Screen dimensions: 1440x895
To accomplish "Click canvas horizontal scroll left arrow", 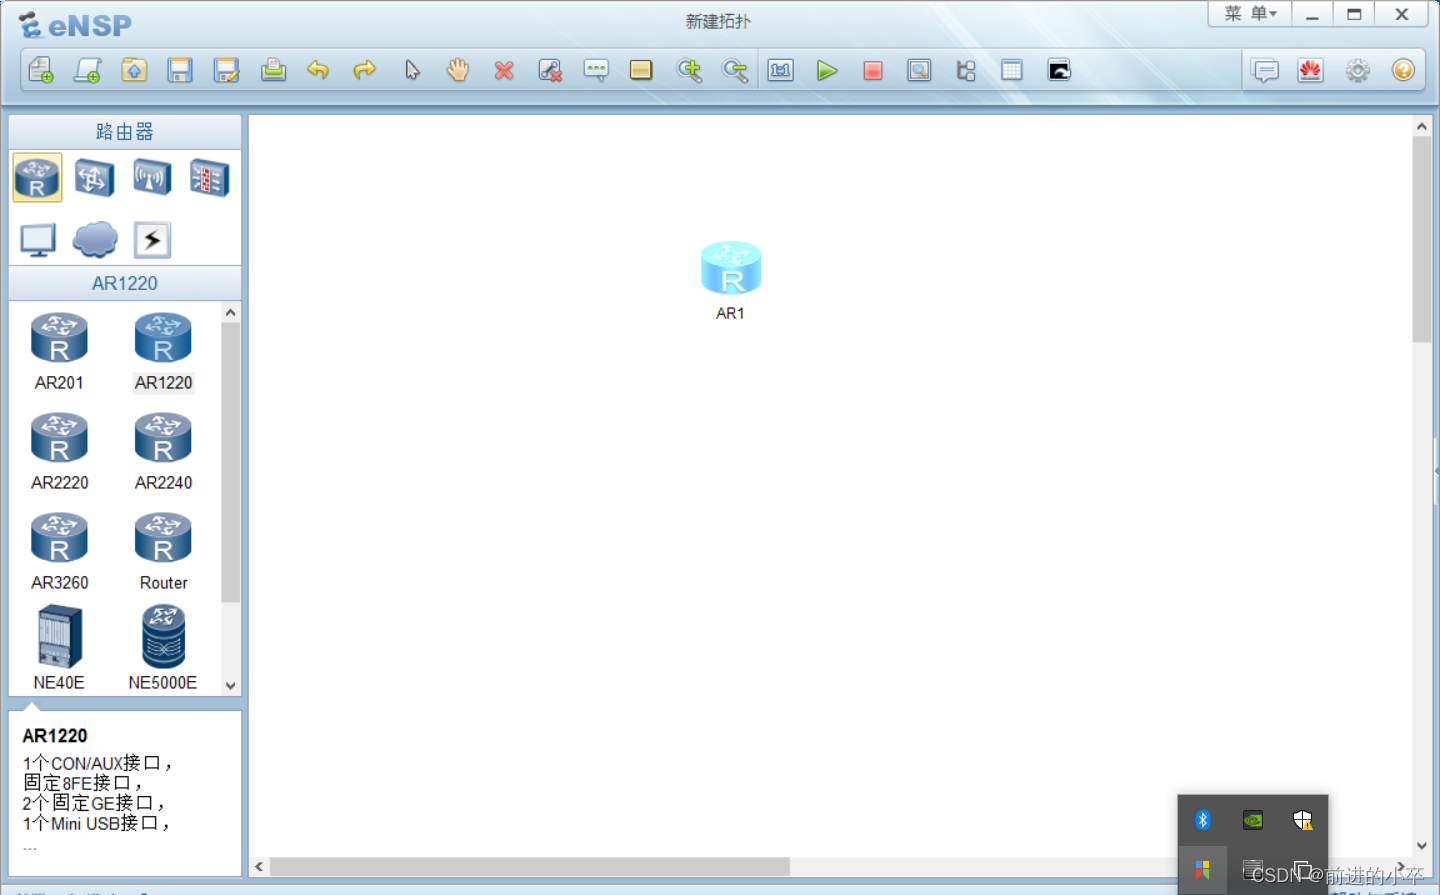I will point(259,867).
